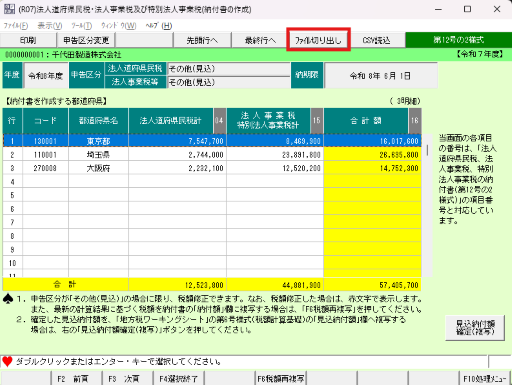This screenshot has width=512, height=385.
Task: Click code cell 130001
Action: point(45,141)
